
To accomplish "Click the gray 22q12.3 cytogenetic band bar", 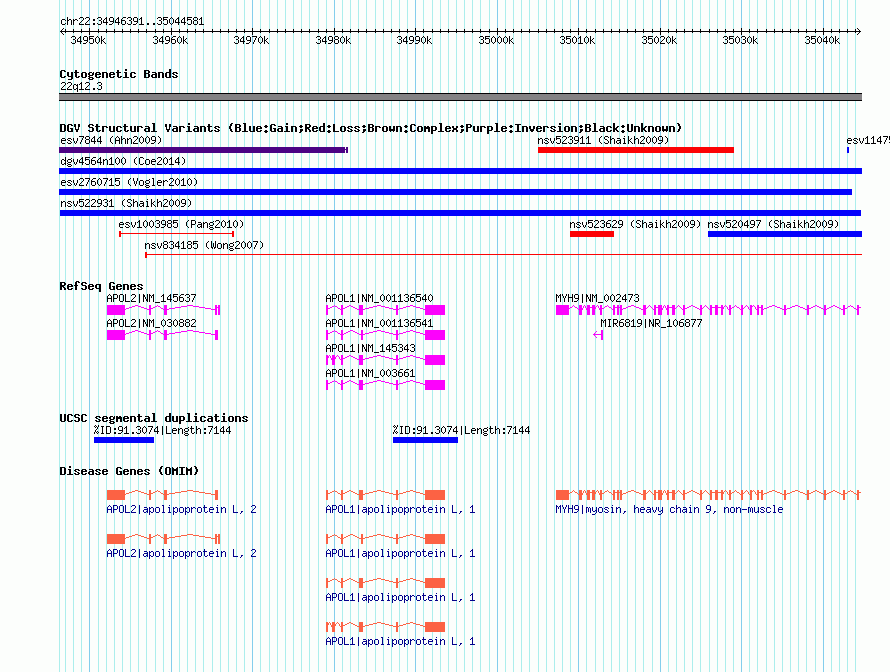I will click(x=460, y=97).
